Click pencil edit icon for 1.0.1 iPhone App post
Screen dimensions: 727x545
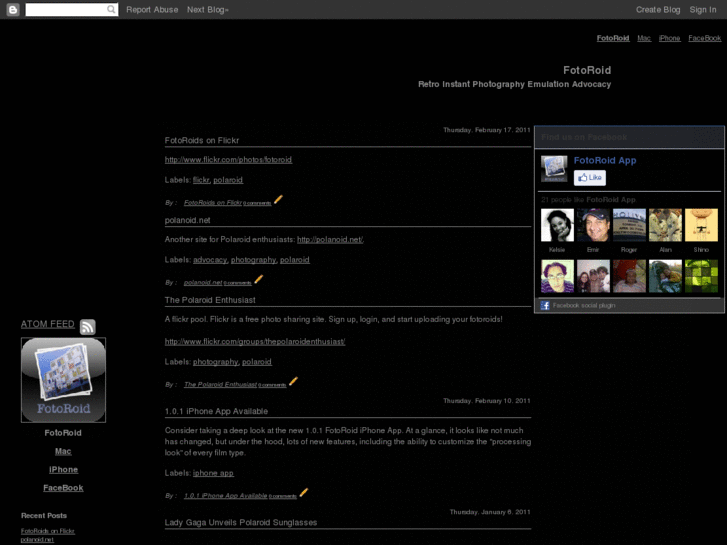coord(304,493)
